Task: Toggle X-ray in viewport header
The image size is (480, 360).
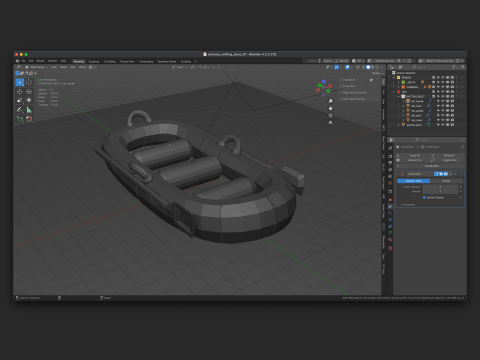Action: click(x=358, y=67)
